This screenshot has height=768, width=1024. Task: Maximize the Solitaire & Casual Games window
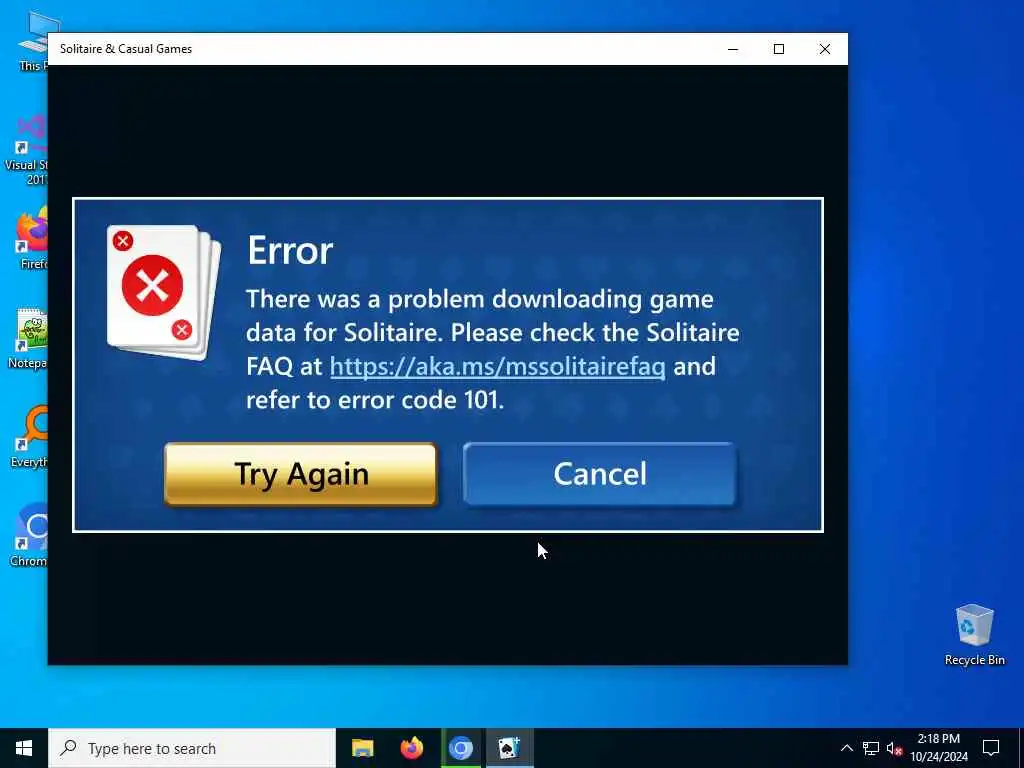(778, 49)
